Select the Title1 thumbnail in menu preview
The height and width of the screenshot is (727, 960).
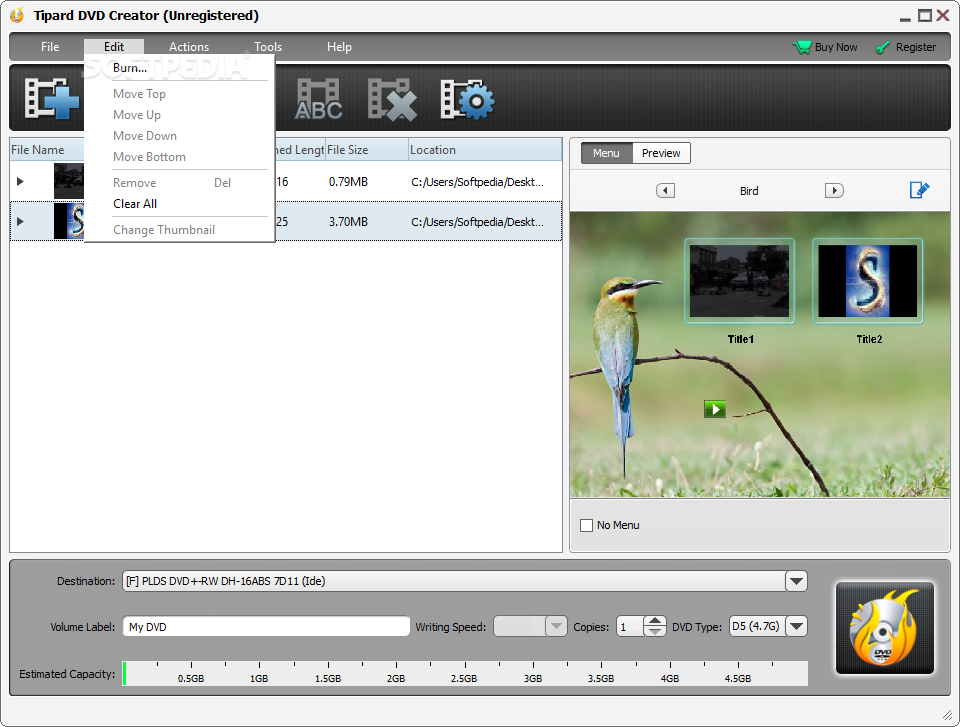[740, 281]
